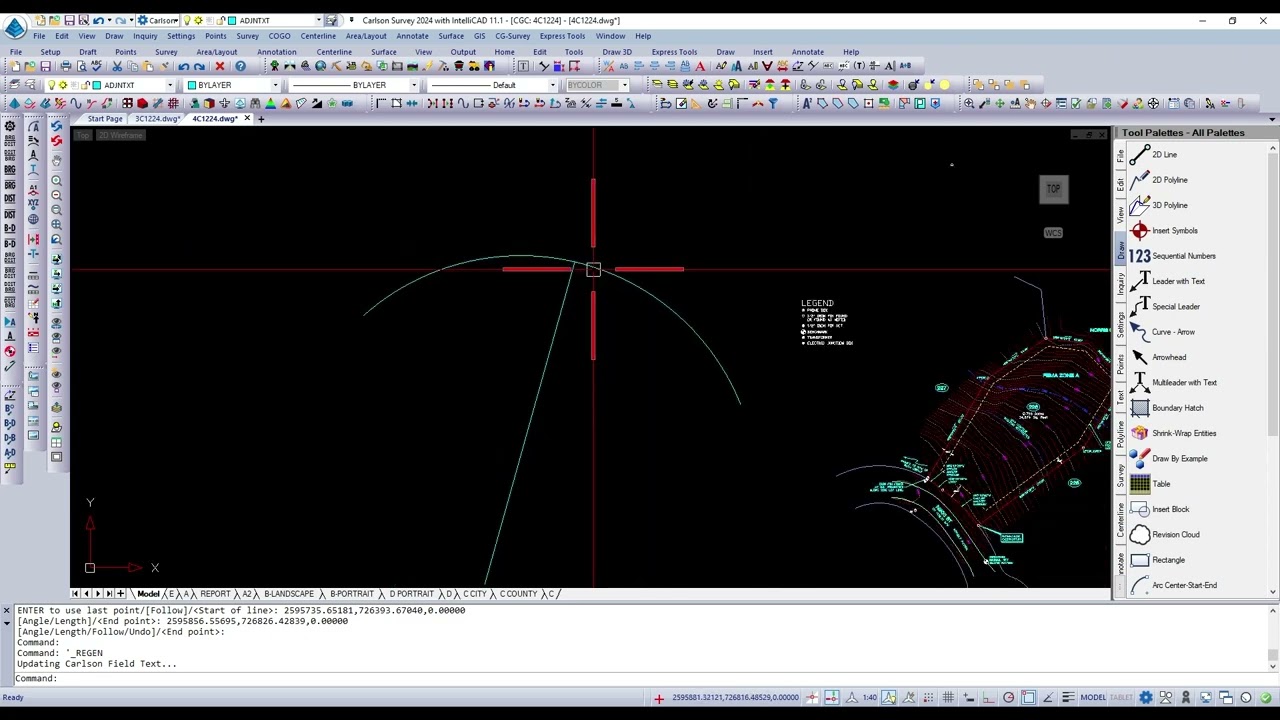
Task: Toggle the layer lock icon for ADJNTXT
Action: coord(85,85)
